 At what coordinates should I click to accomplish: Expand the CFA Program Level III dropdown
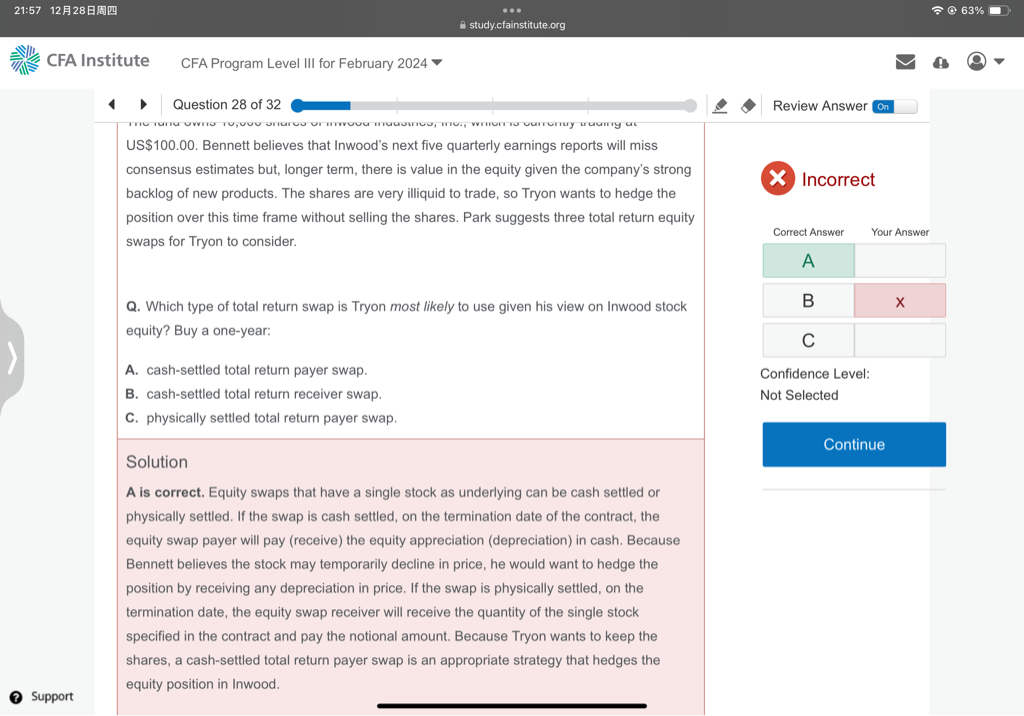point(311,63)
